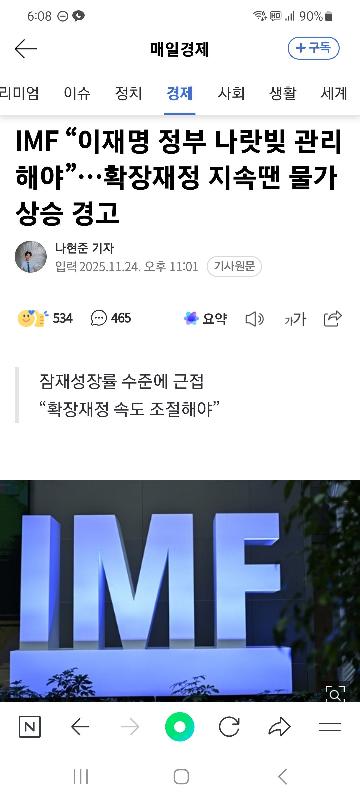Viewport: 360px width, 800px height.
Task: View reporter 나현준's profile photo
Action: click(x=31, y=257)
